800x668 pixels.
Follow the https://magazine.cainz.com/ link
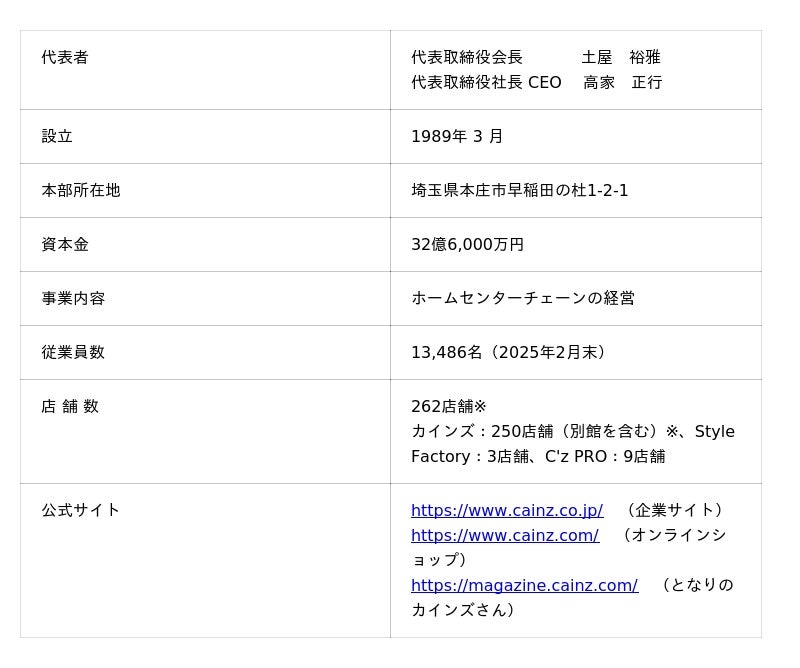coord(524,585)
